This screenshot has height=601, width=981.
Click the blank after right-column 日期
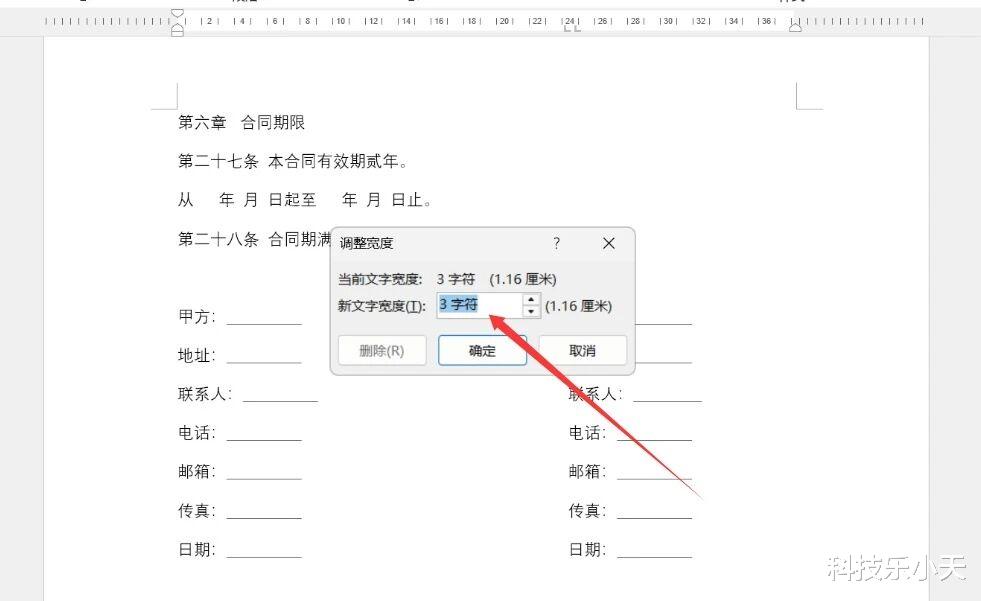[x=654, y=551]
